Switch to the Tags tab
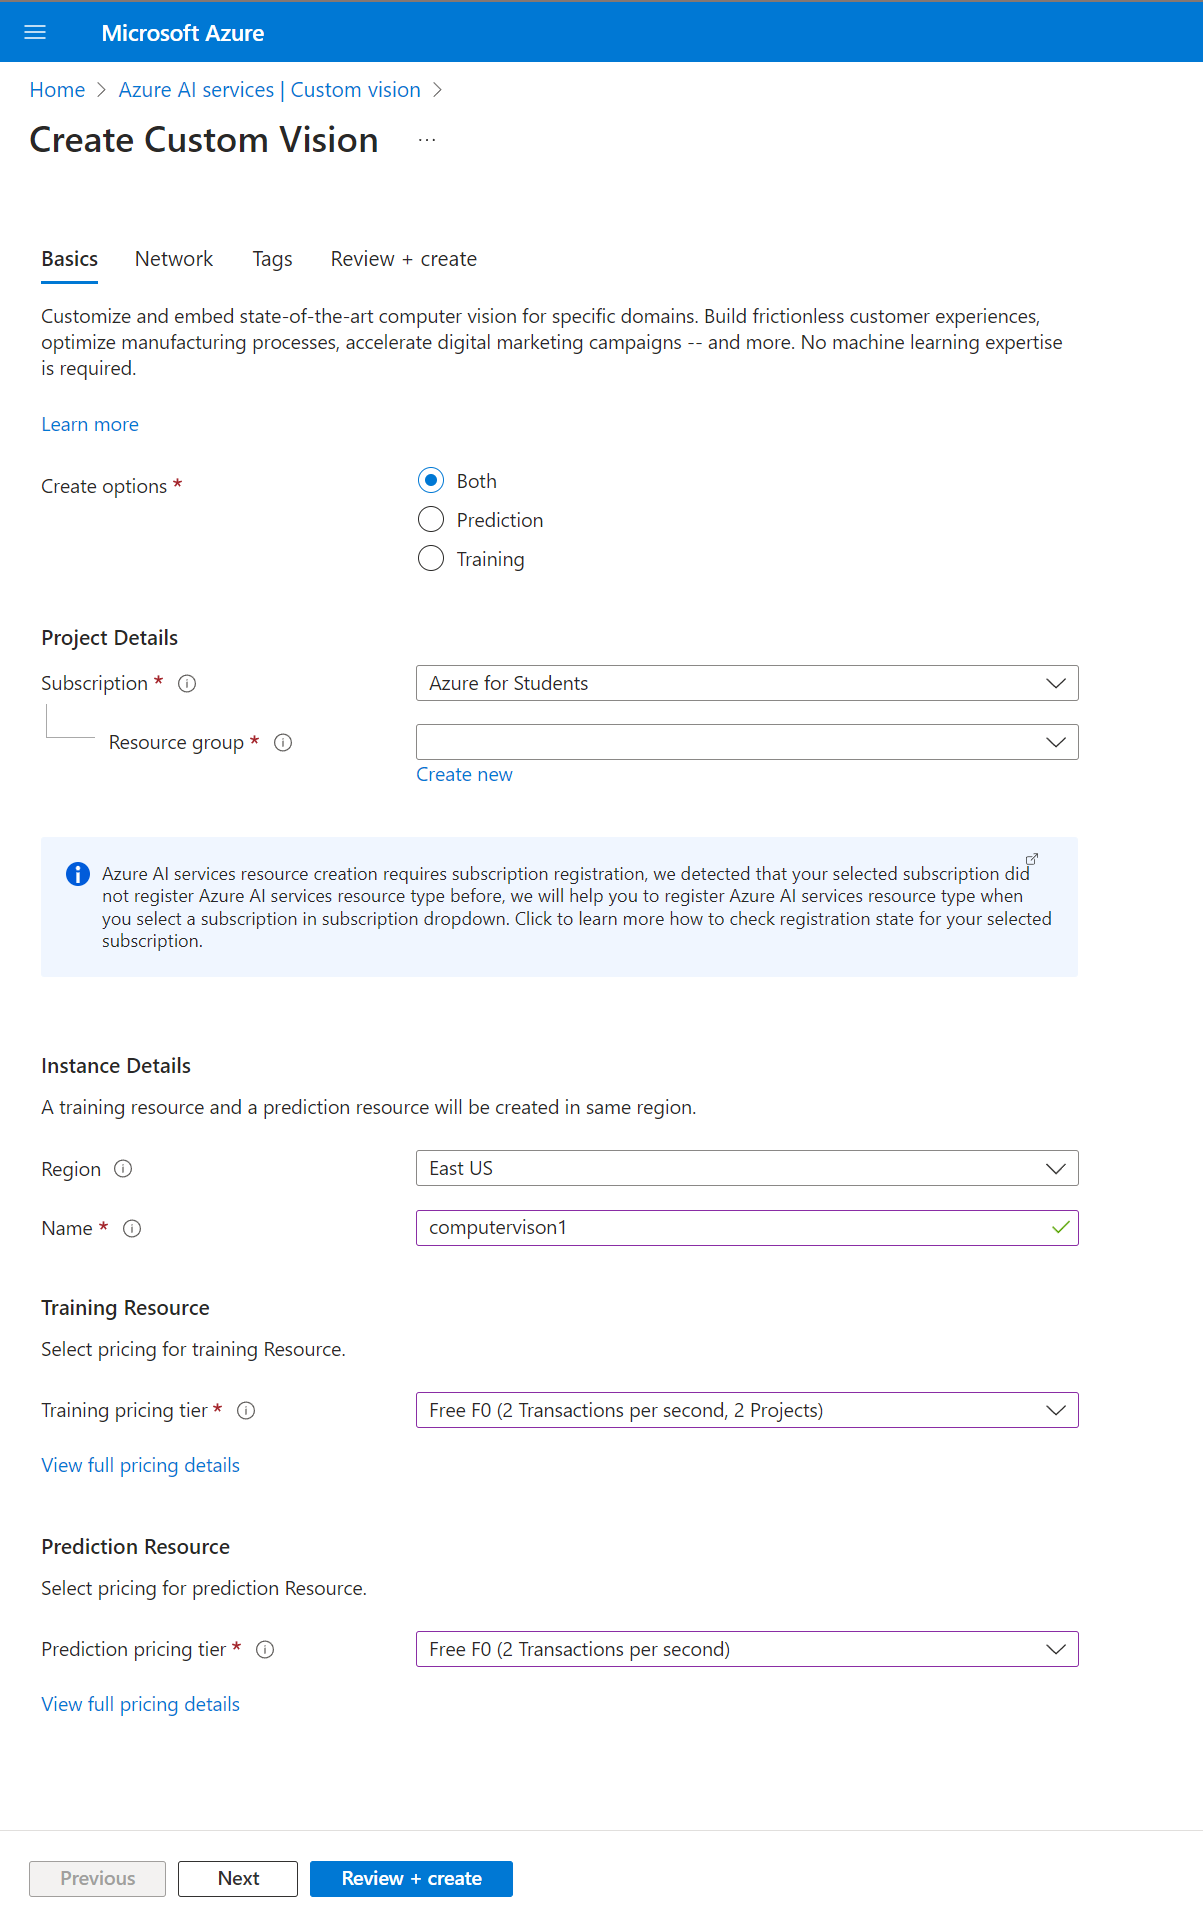This screenshot has height=1914, width=1203. coord(272,259)
